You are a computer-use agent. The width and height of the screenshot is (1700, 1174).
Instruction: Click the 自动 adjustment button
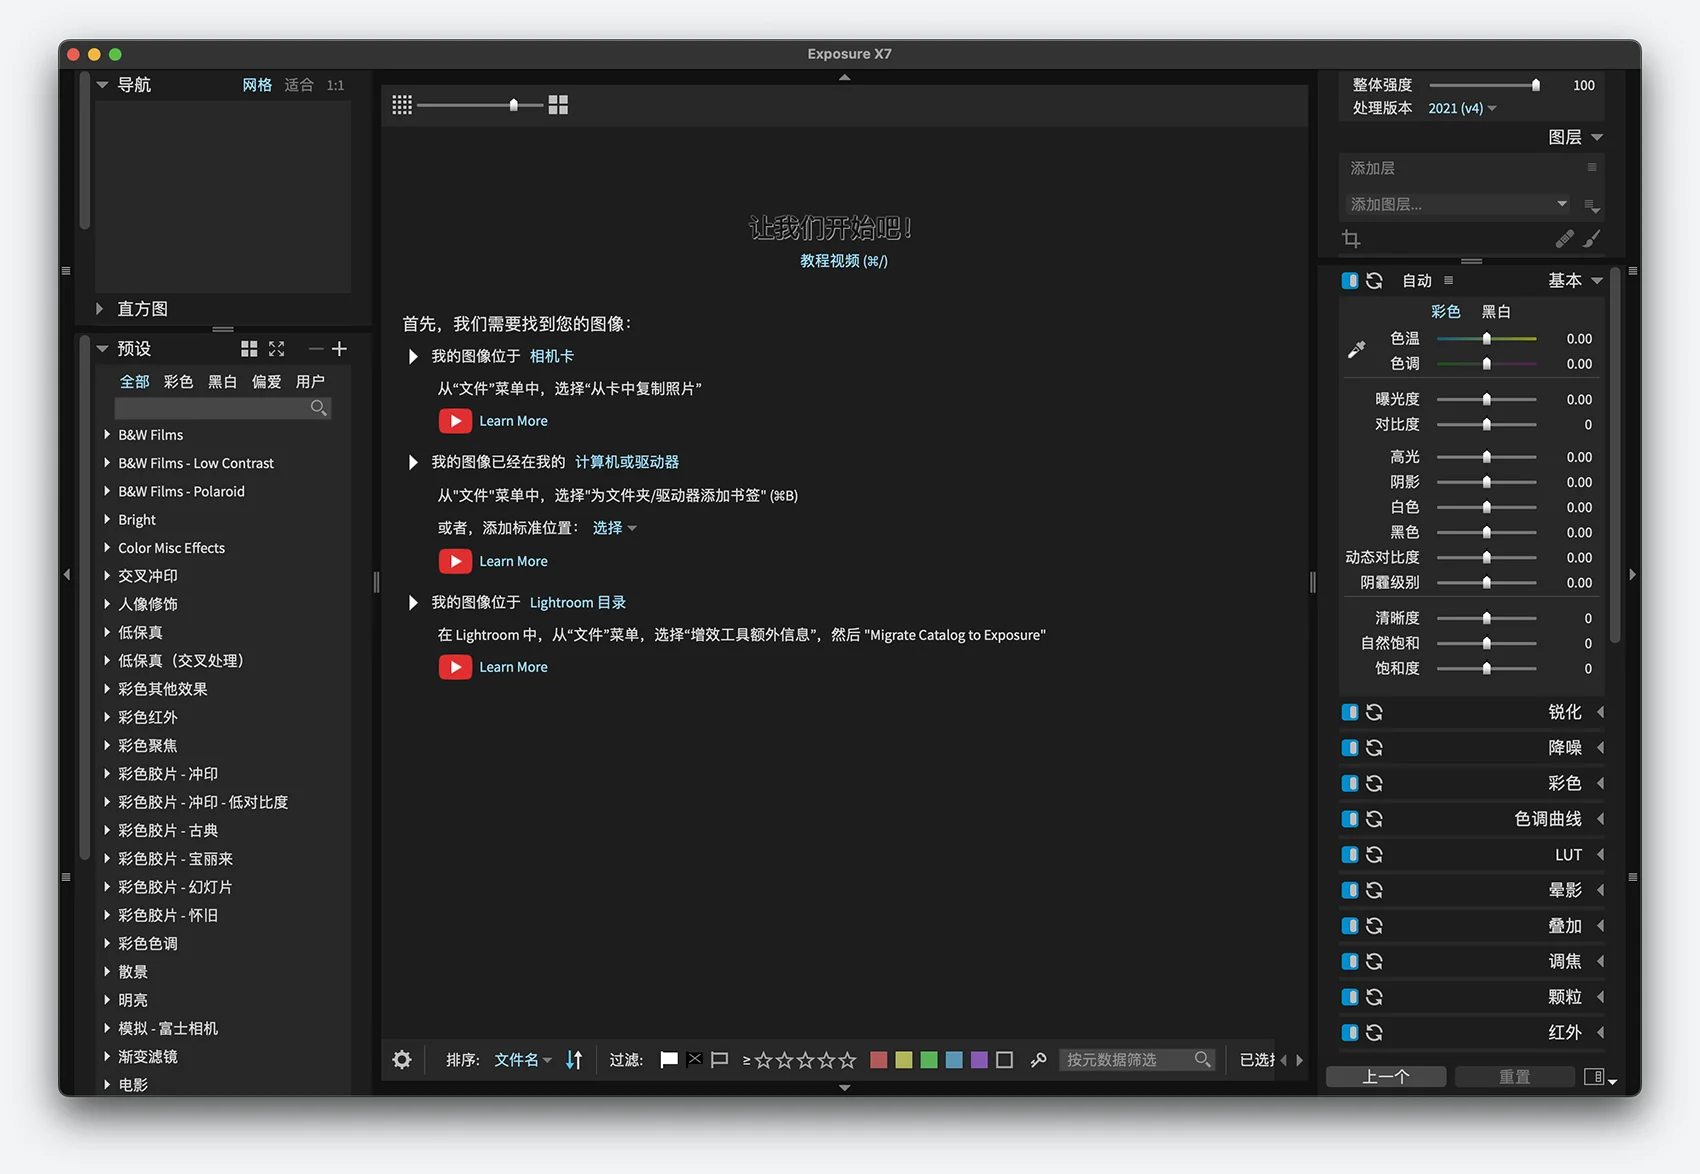1417,281
